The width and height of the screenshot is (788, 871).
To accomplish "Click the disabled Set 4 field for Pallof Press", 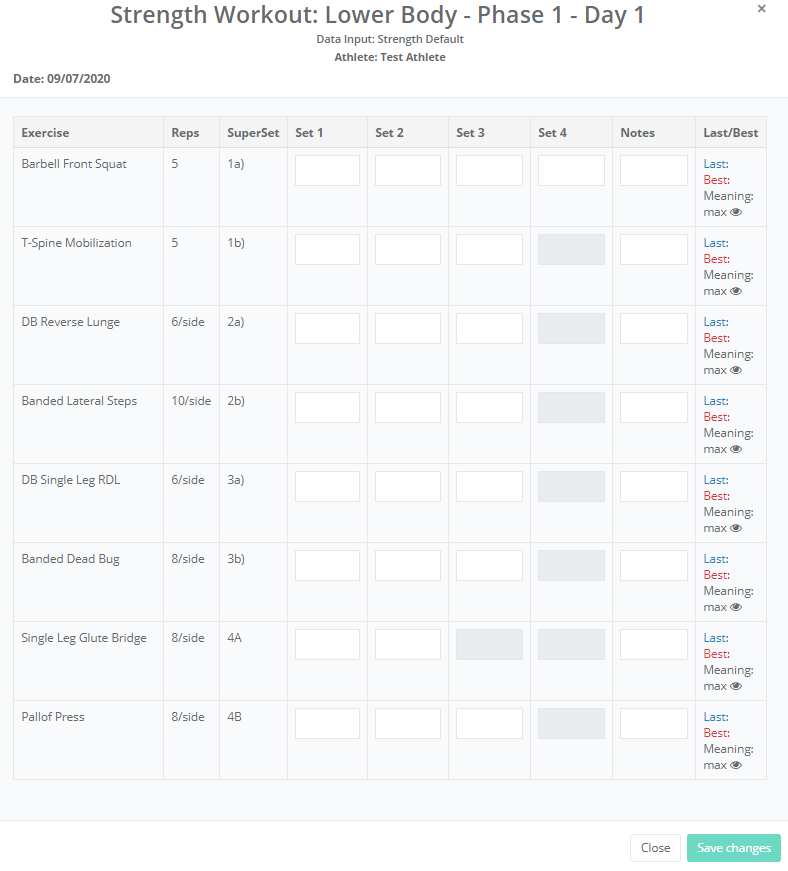I will pos(571,723).
